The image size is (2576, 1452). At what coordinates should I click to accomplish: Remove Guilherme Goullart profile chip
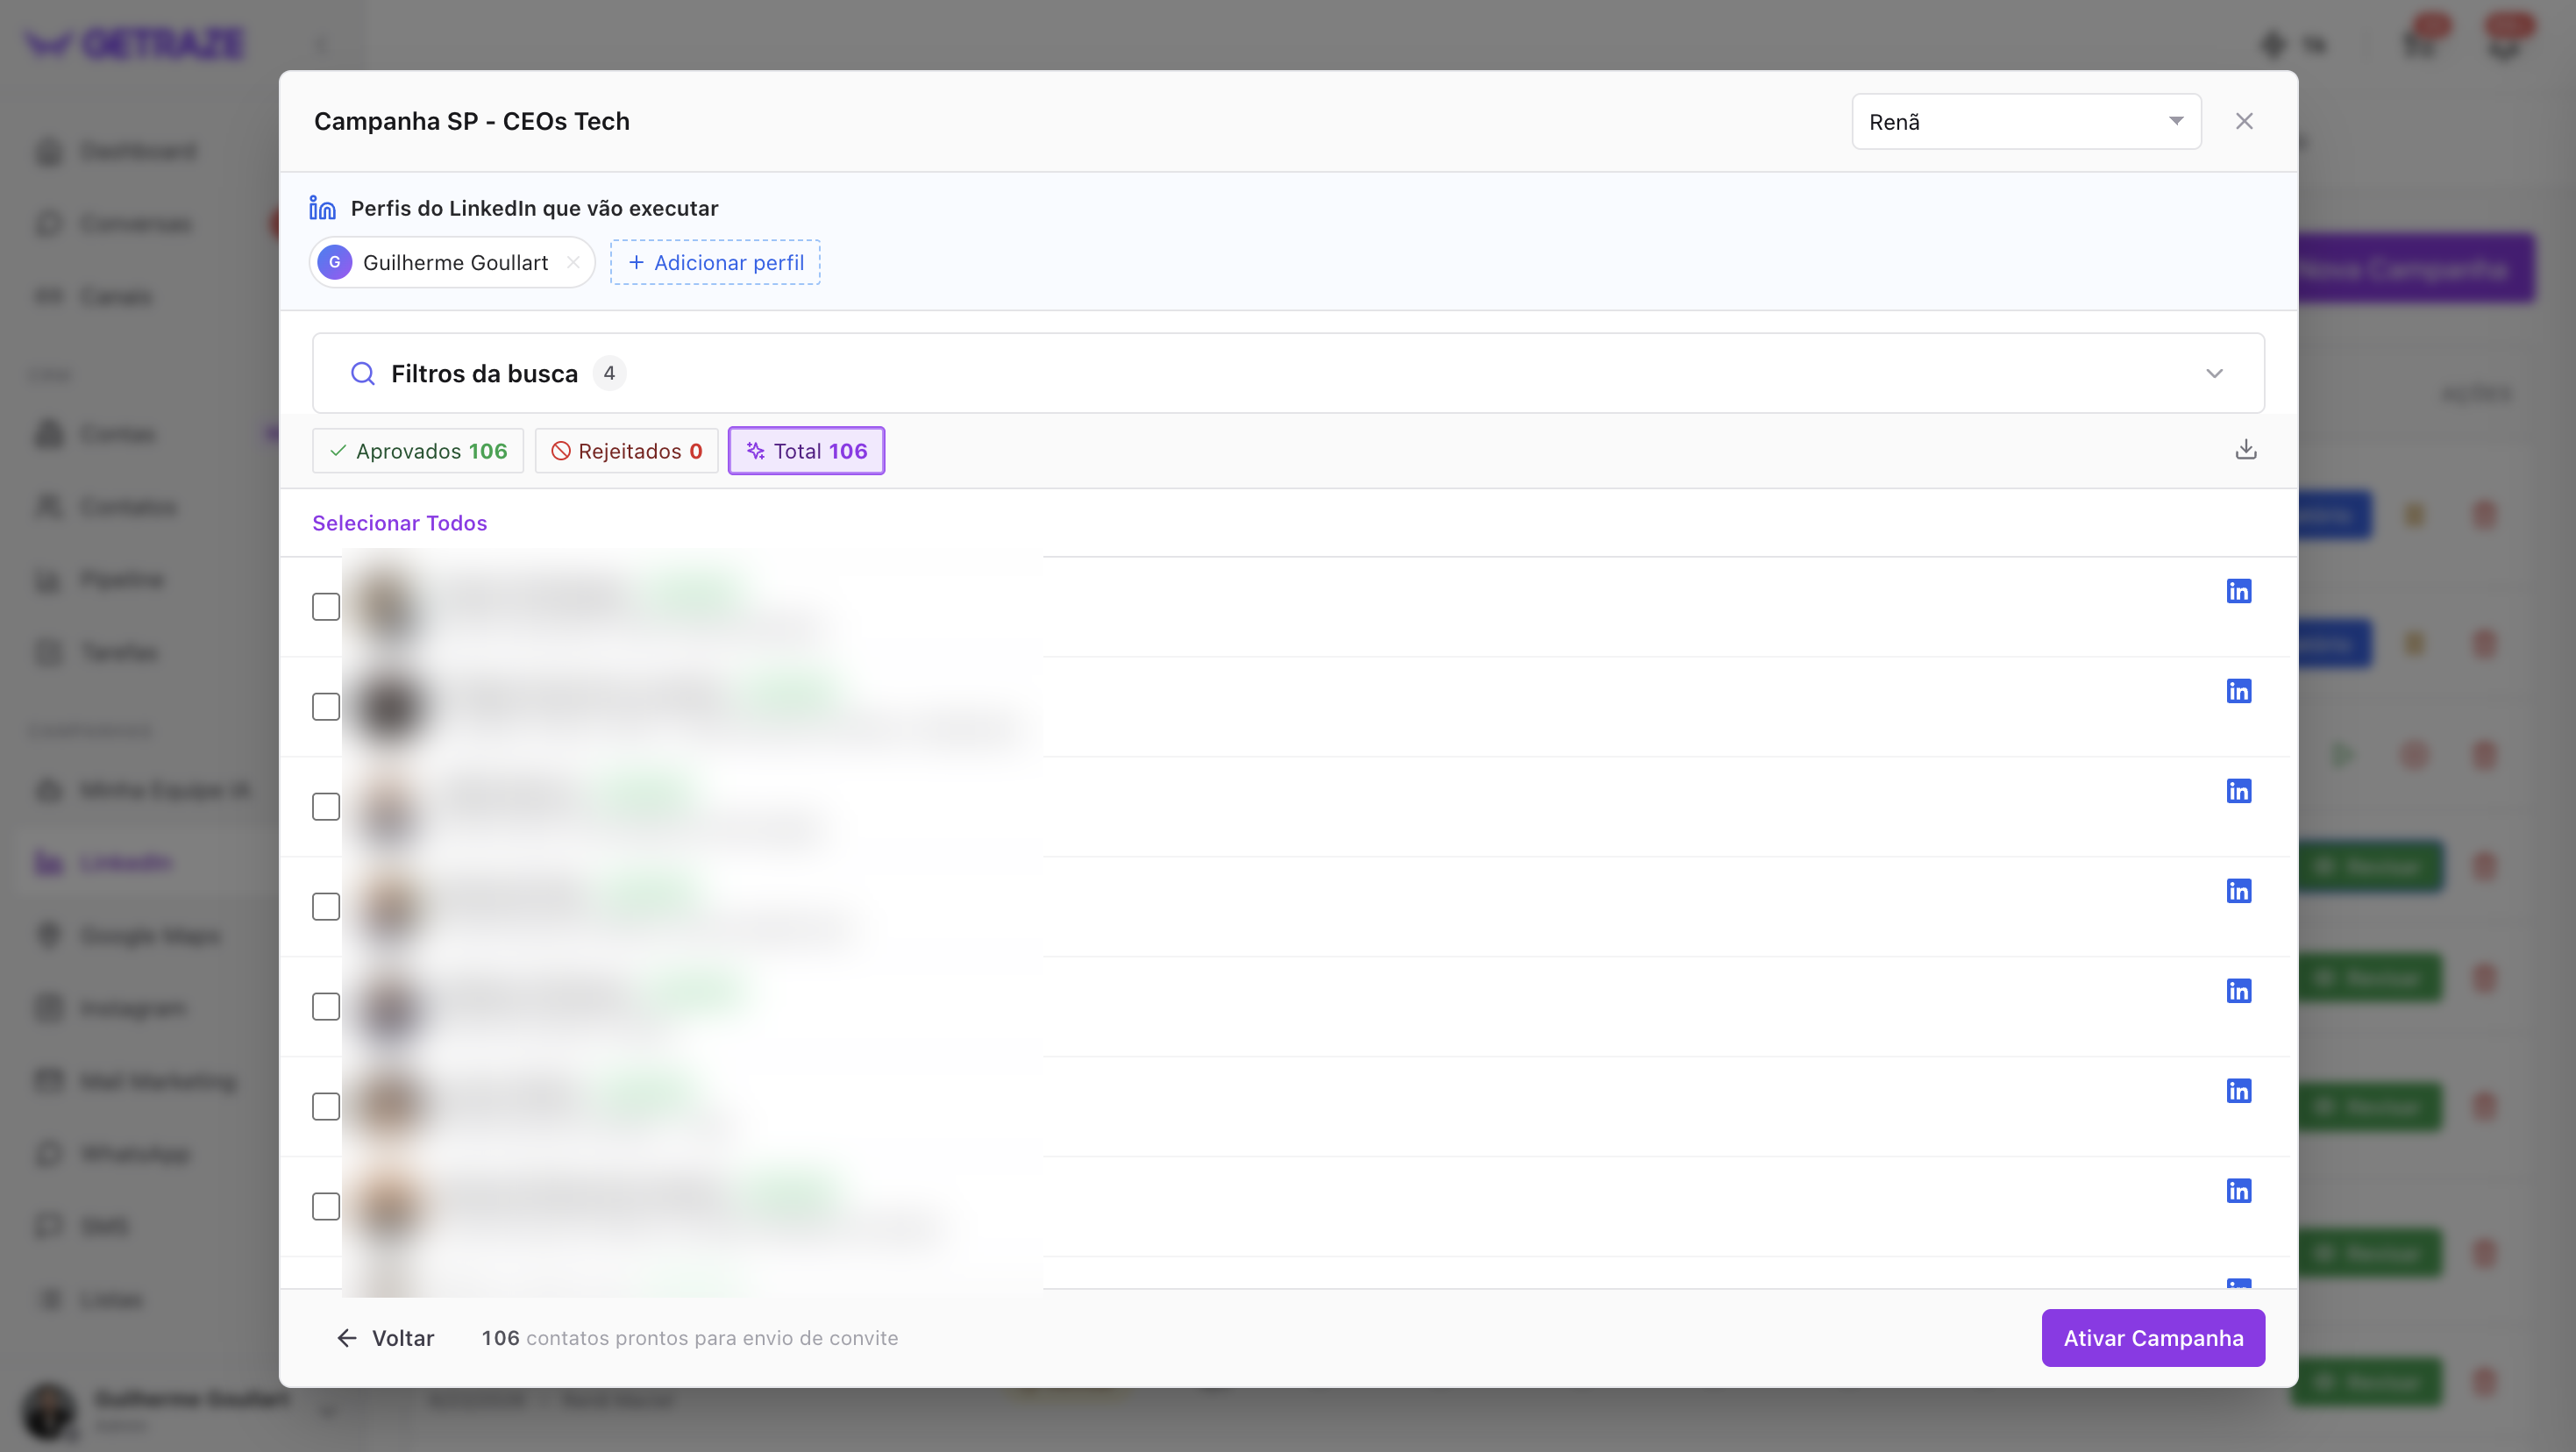(573, 262)
